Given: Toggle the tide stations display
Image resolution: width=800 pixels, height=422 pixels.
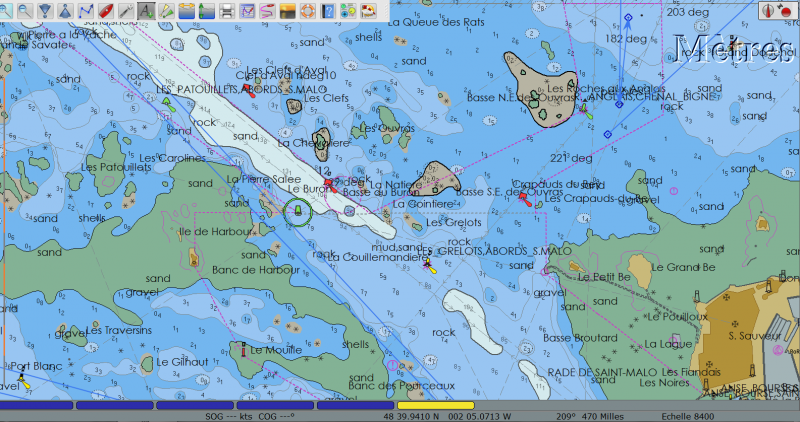Looking at the screenshot, I should (187, 10).
